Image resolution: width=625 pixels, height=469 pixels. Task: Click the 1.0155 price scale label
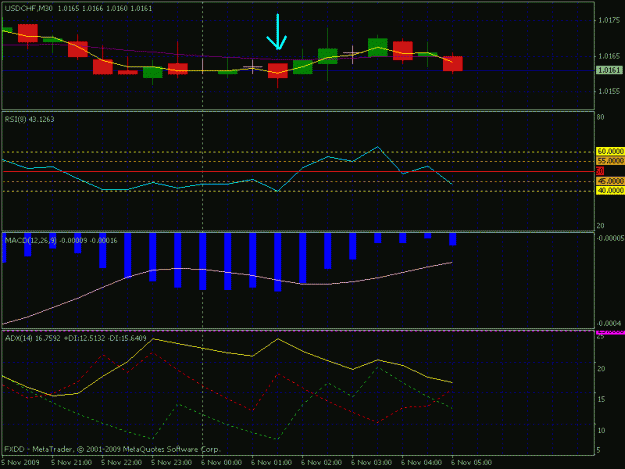click(609, 91)
